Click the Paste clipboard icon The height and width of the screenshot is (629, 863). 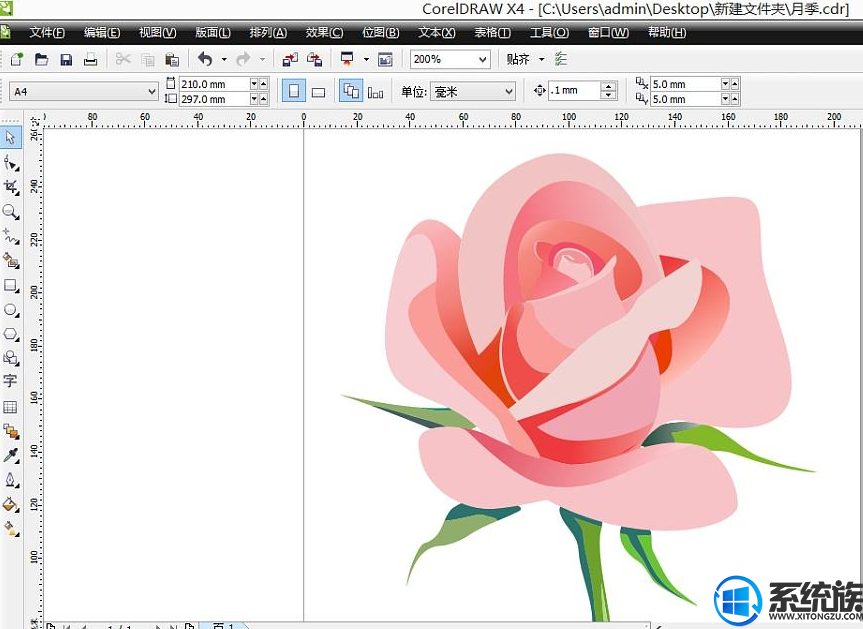click(x=172, y=59)
